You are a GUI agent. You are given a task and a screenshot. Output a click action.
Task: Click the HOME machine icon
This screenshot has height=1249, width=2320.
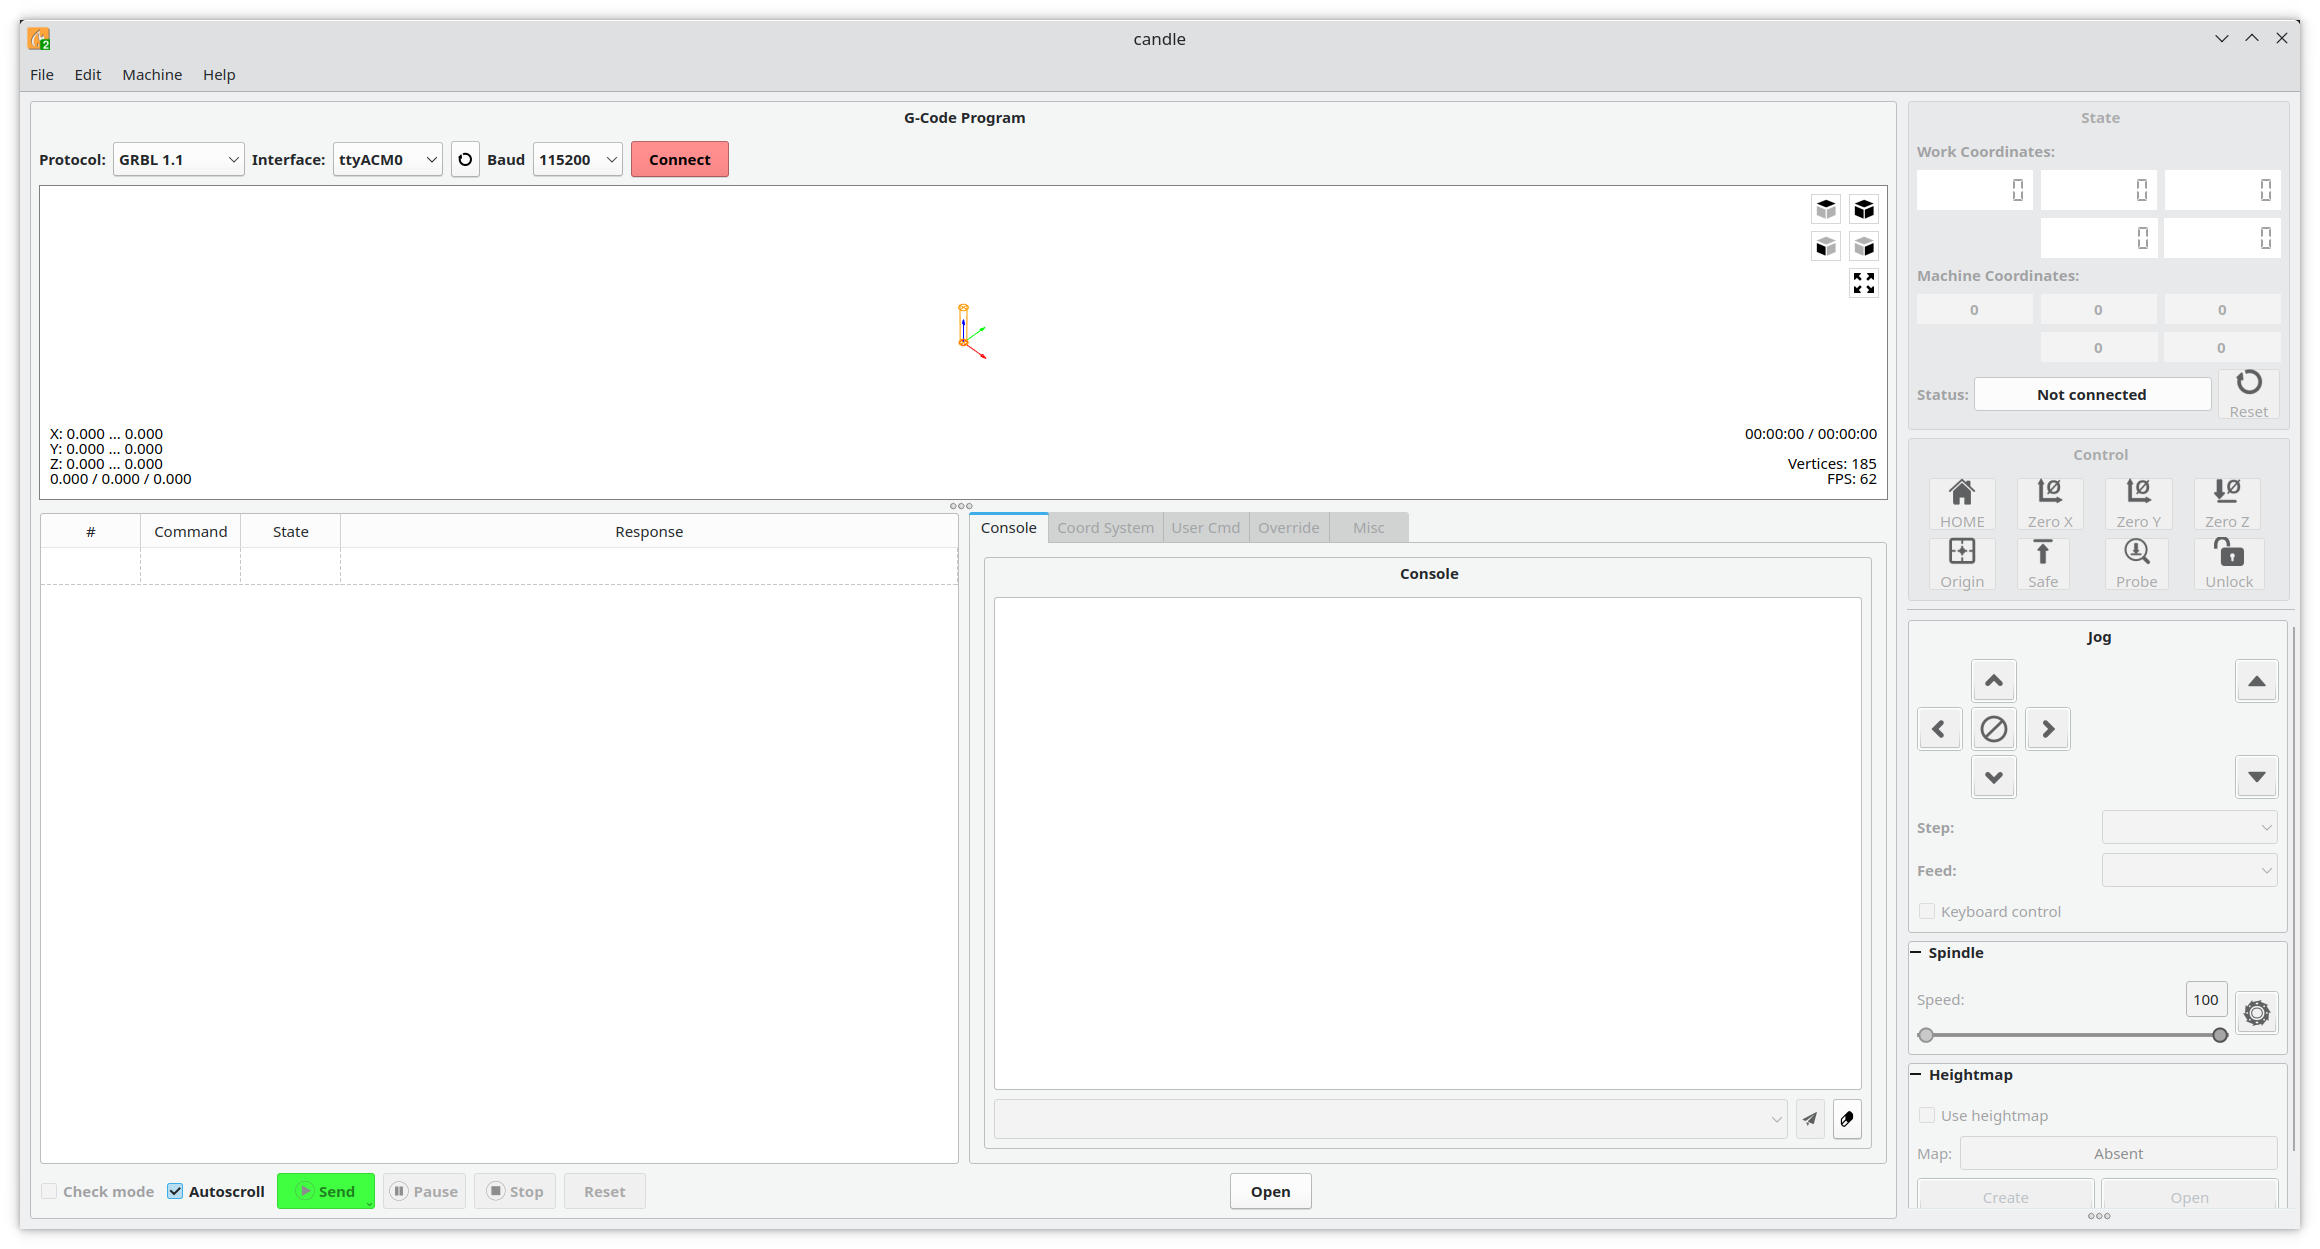click(1961, 502)
